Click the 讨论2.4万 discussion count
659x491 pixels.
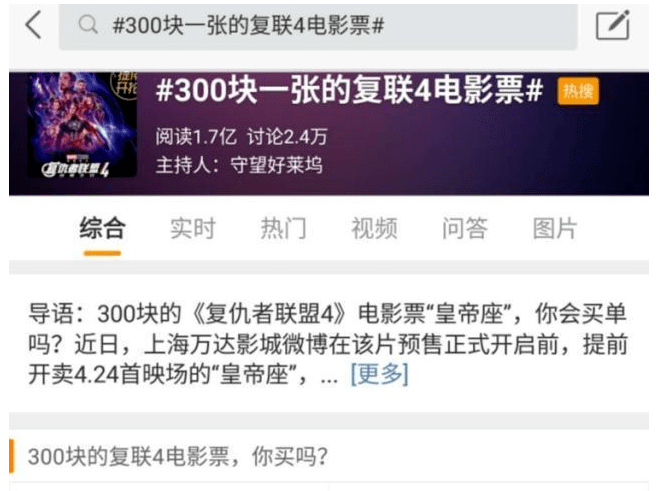tap(287, 137)
